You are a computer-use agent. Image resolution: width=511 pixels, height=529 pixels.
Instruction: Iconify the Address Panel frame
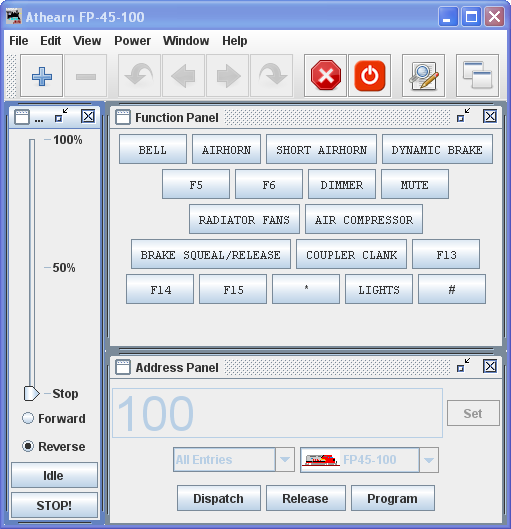[x=463, y=365]
